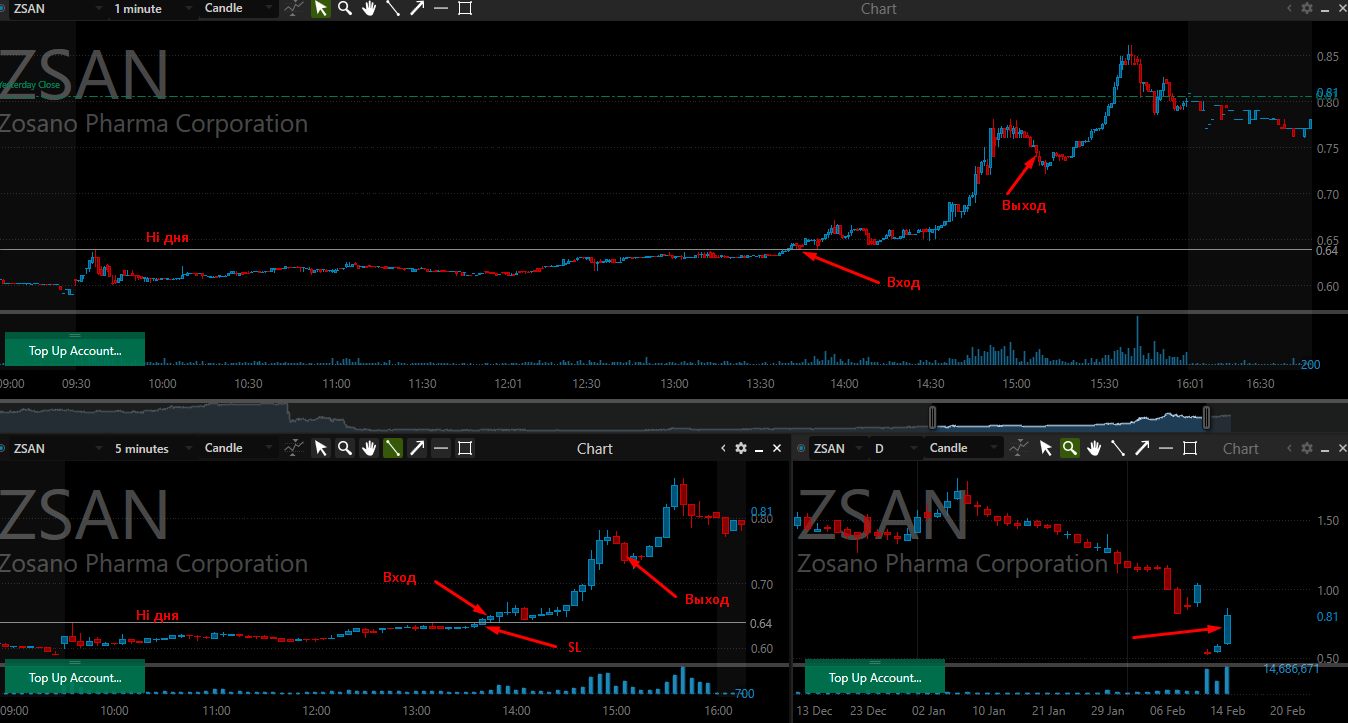The image size is (1348, 723).
Task: Click Yesterday Close label on 1 minute chart
Action: (x=30, y=85)
